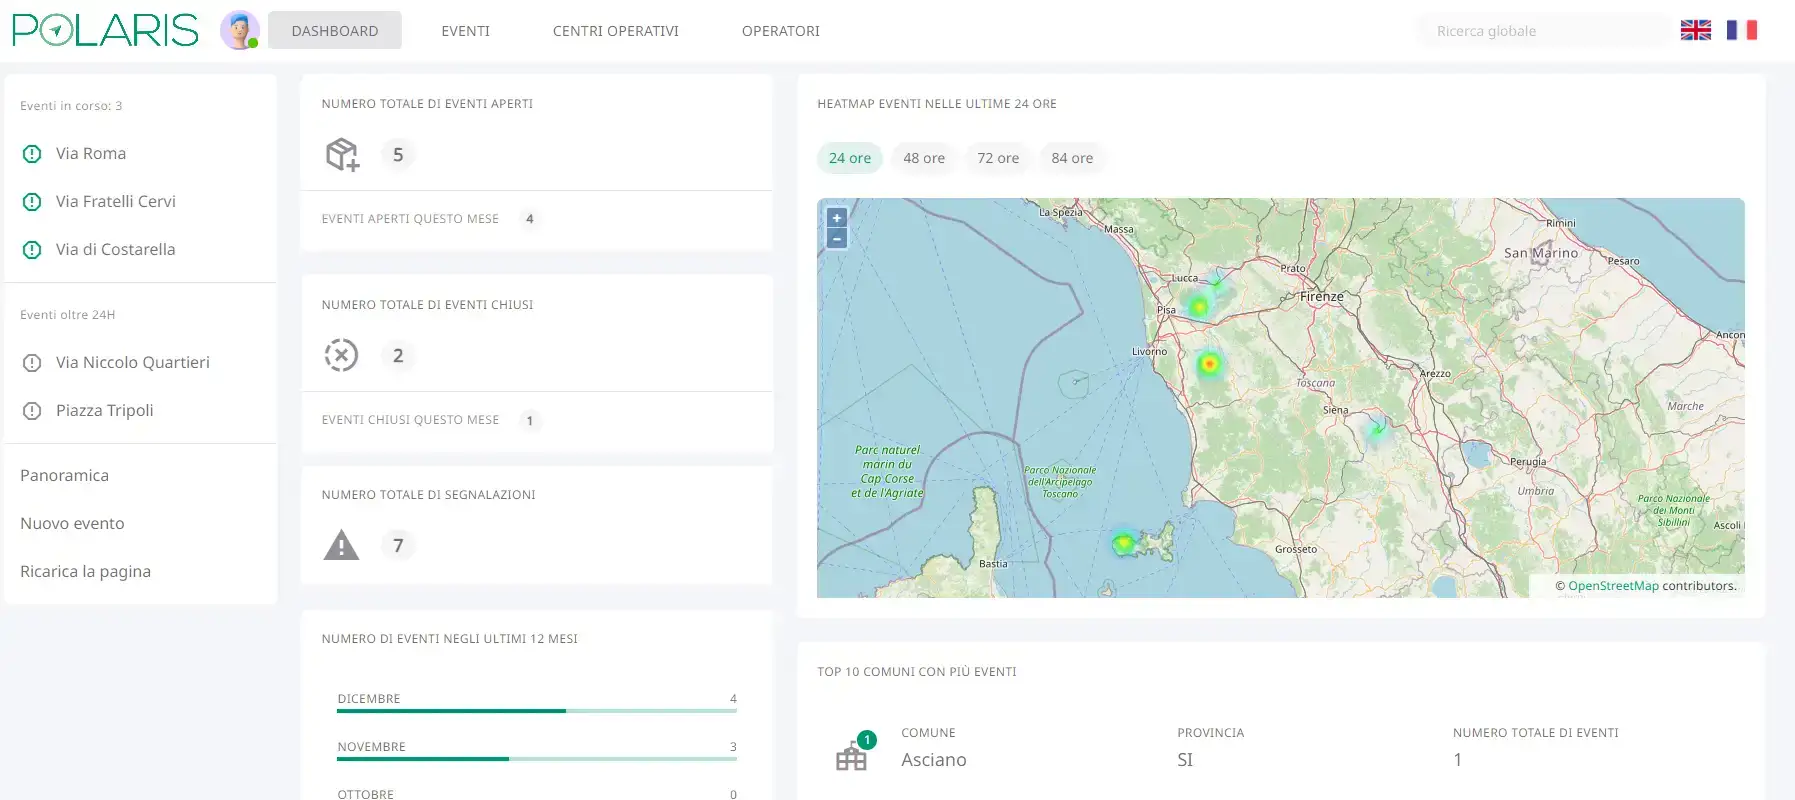Click EVENTI CHIUSI QUESTO MESE count 1
This screenshot has height=800, width=1795.
(x=530, y=420)
